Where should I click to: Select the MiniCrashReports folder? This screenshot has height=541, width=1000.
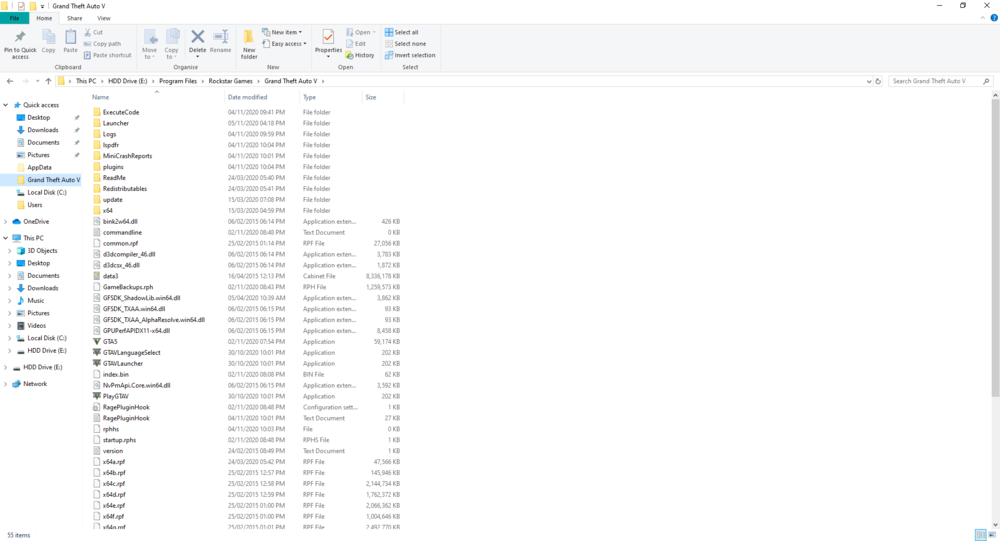coord(128,156)
